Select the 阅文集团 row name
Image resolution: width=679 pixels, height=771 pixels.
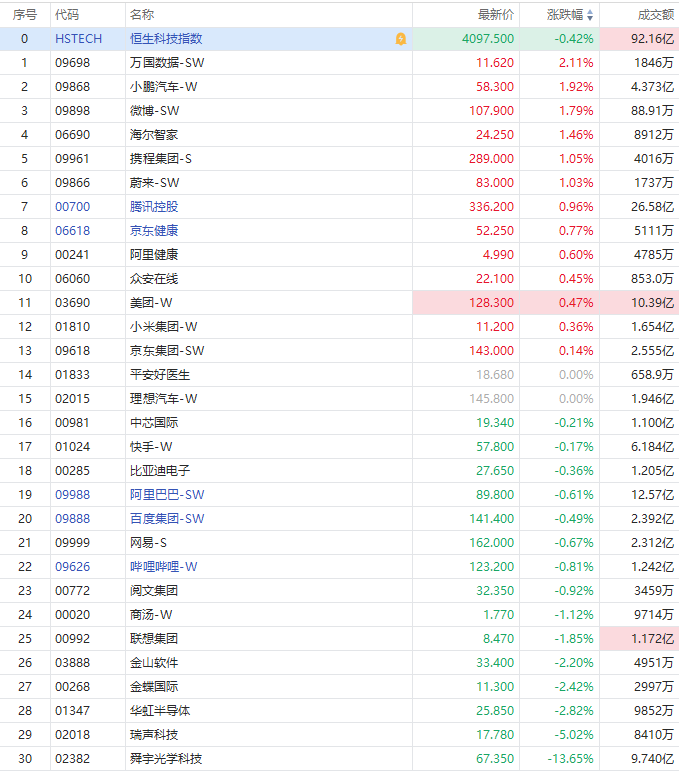point(154,591)
